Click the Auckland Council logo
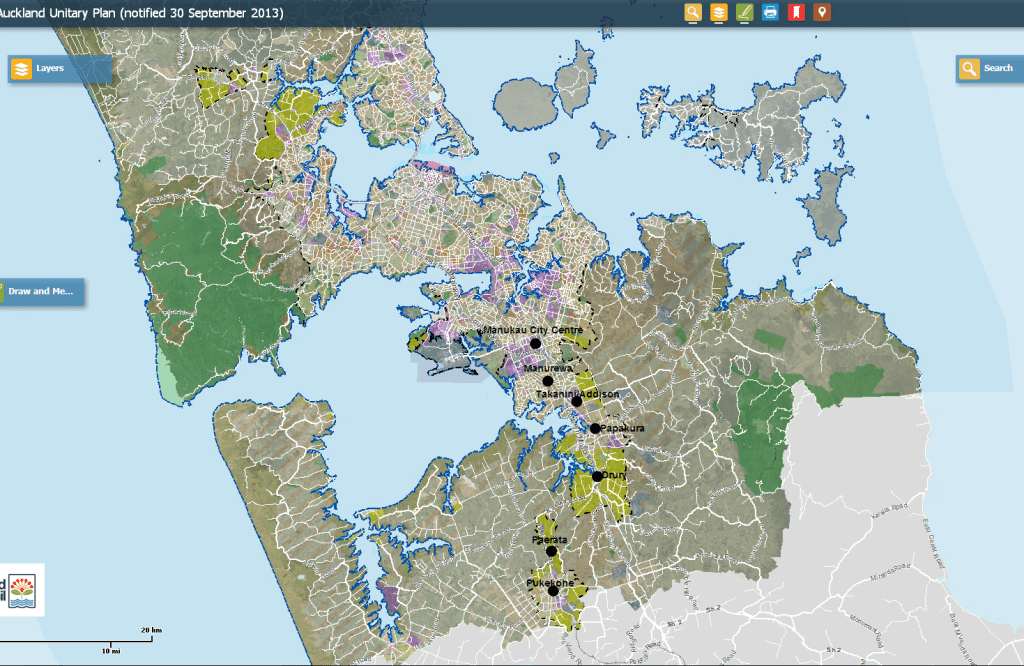Image resolution: width=1024 pixels, height=666 pixels. pos(20,590)
